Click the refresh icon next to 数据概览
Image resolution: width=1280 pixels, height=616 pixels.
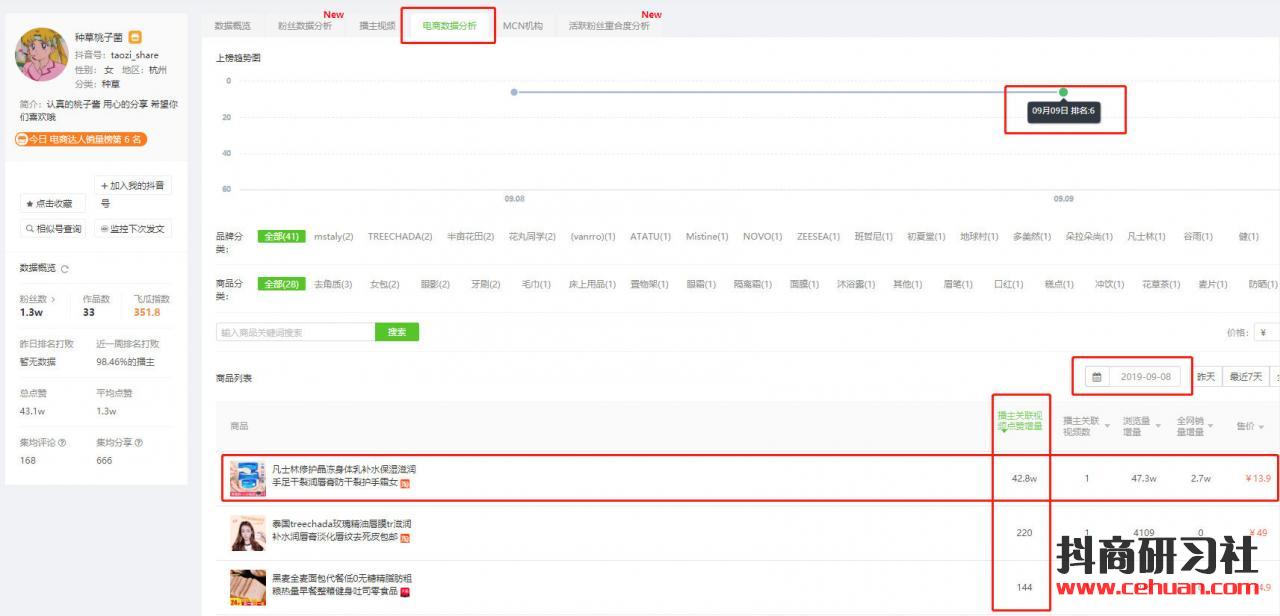[65, 269]
